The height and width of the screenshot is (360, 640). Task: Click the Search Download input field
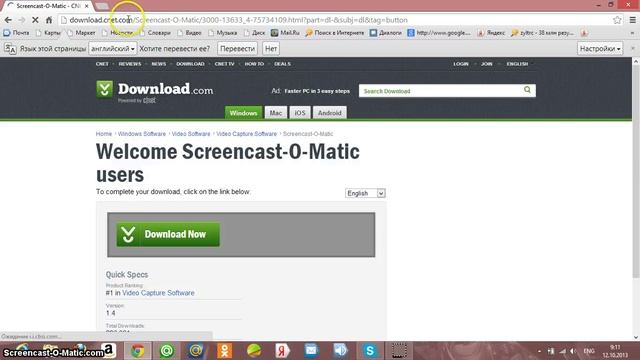coord(440,91)
